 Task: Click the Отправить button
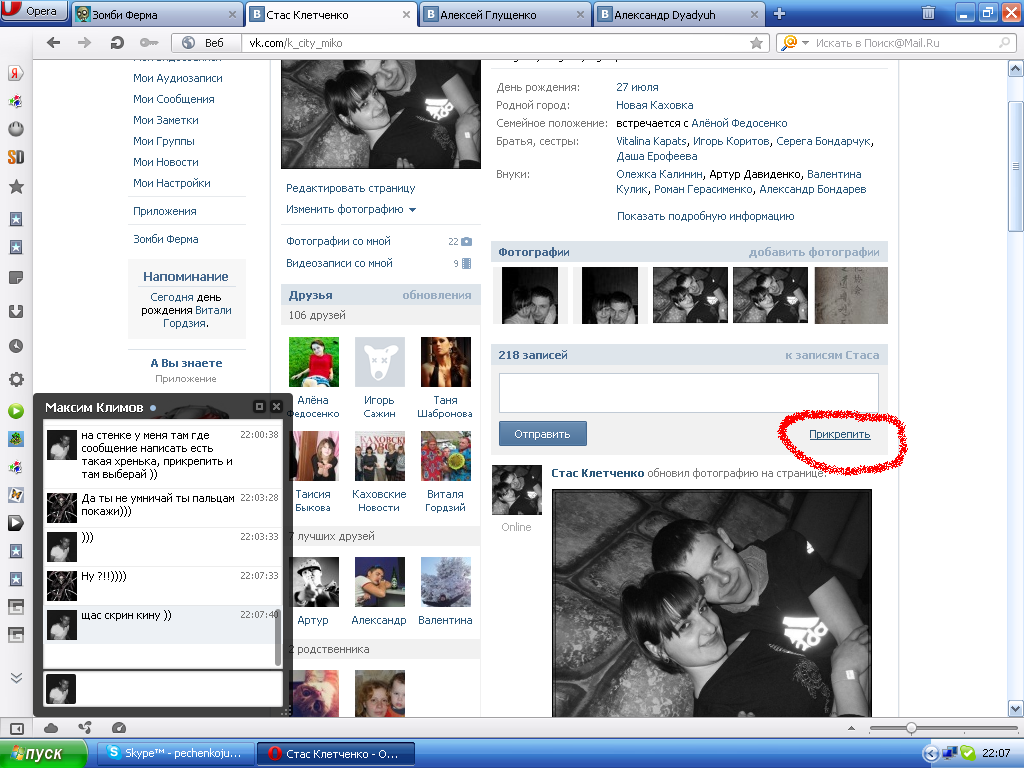point(543,434)
